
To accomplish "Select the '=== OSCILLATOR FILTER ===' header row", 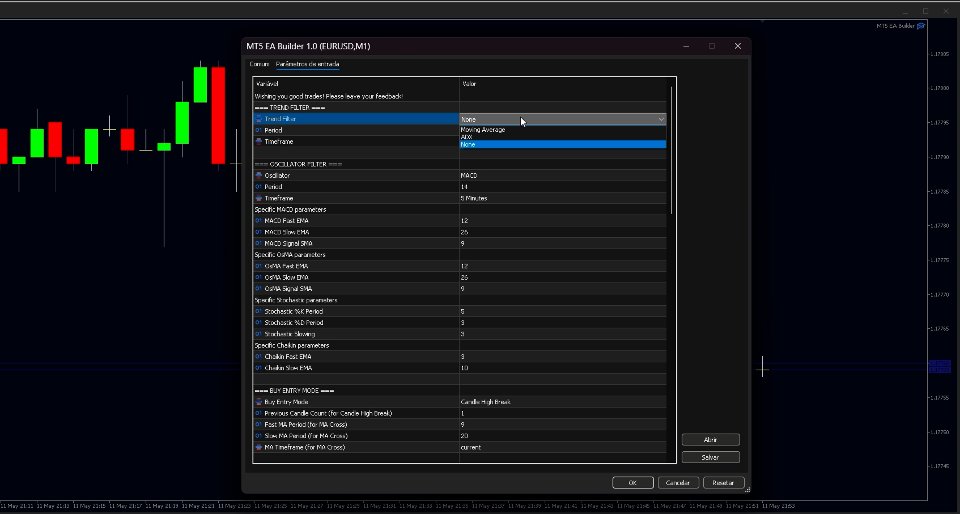I will tap(460, 165).
